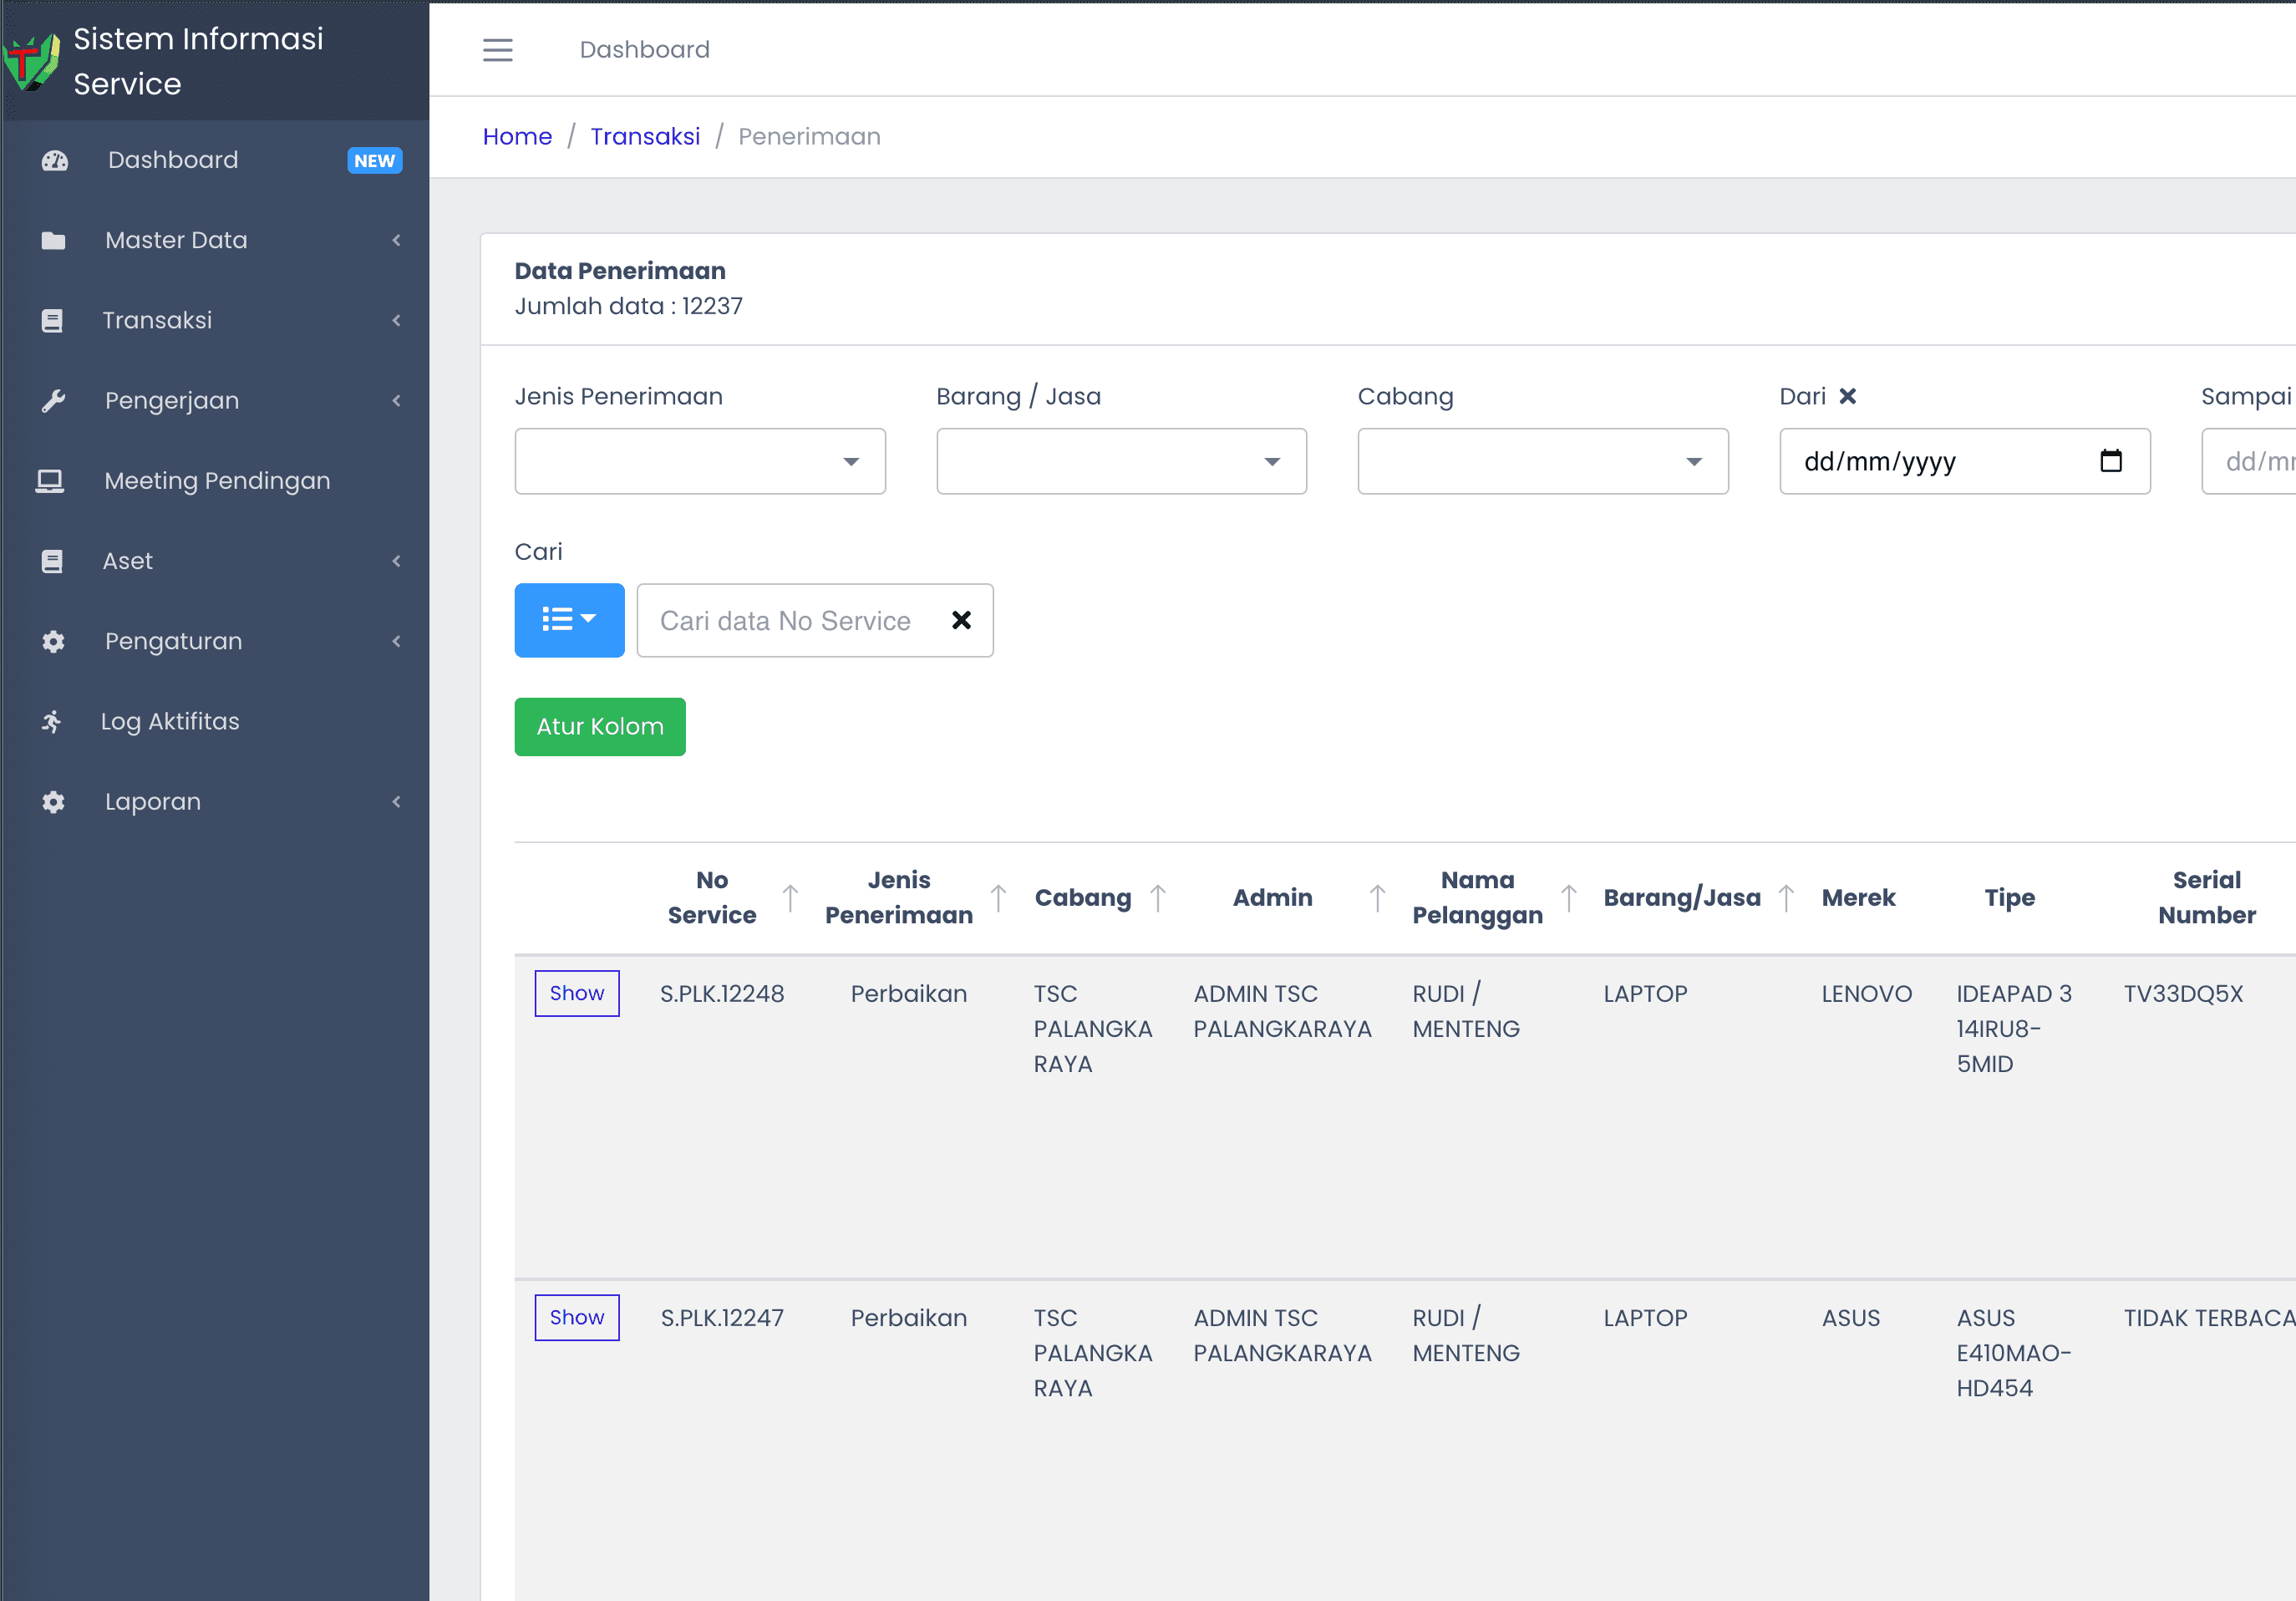Click the Meeting Pendingan laptop icon
This screenshot has height=1601, width=2296.
coord(50,481)
